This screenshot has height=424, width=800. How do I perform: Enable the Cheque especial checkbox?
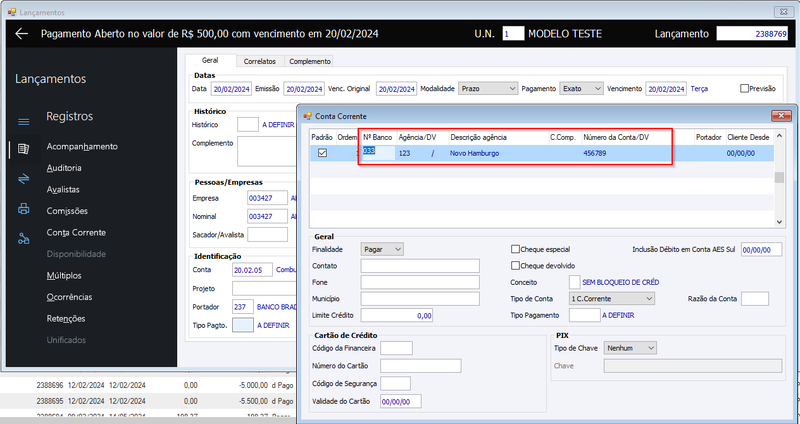[515, 250]
